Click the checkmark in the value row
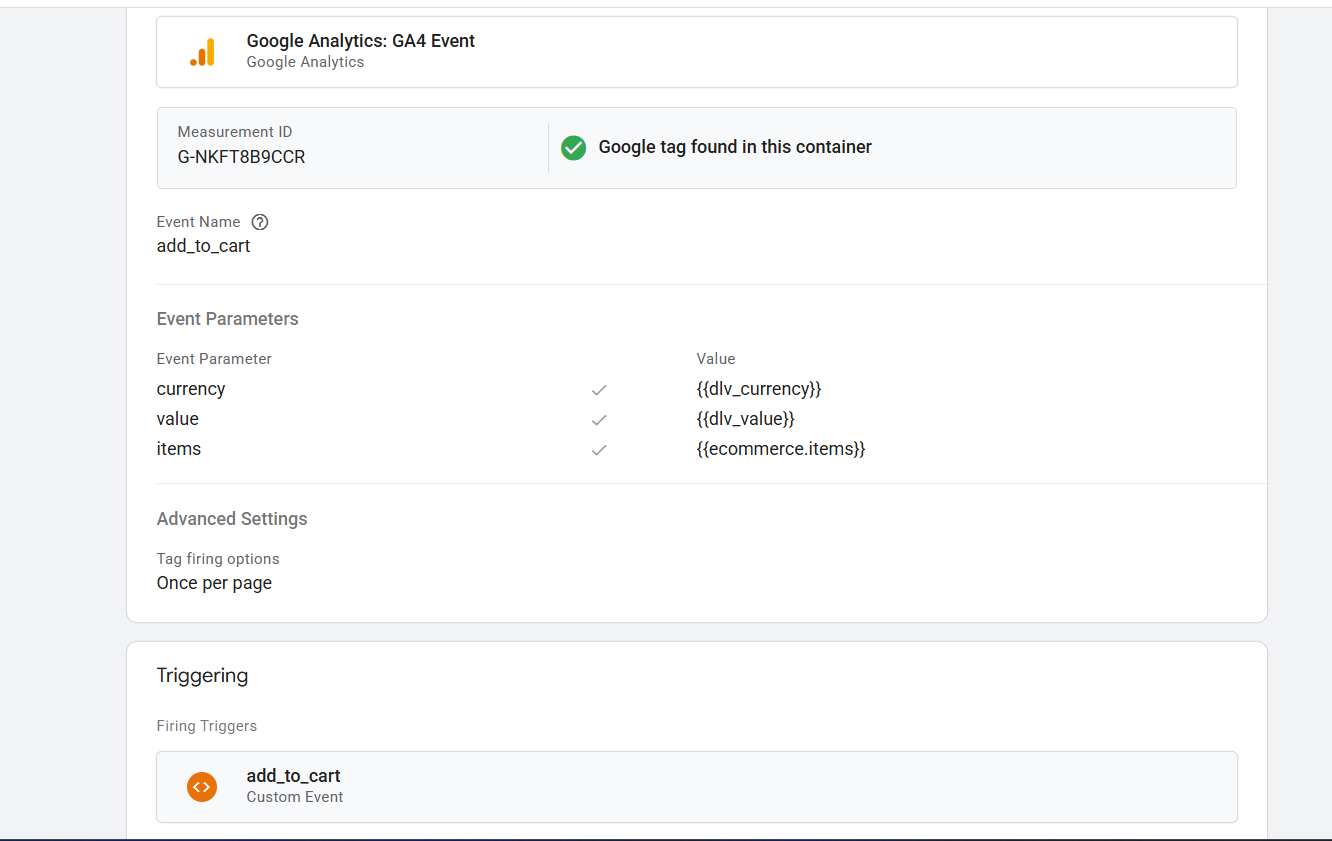Screen dimensions: 1332x841 coord(599,420)
